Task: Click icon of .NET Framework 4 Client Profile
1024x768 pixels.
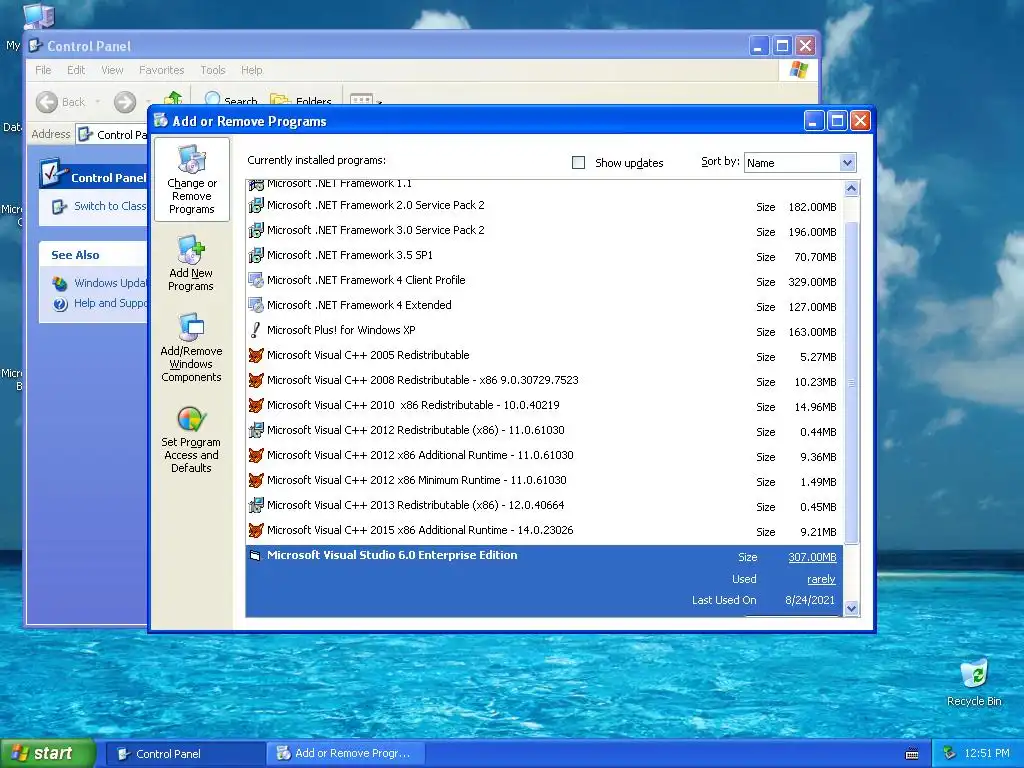Action: [256, 280]
